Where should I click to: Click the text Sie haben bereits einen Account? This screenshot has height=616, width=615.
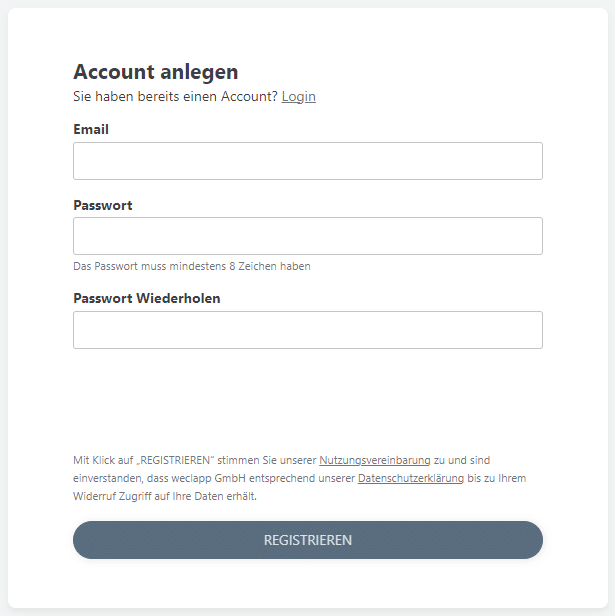(175, 97)
